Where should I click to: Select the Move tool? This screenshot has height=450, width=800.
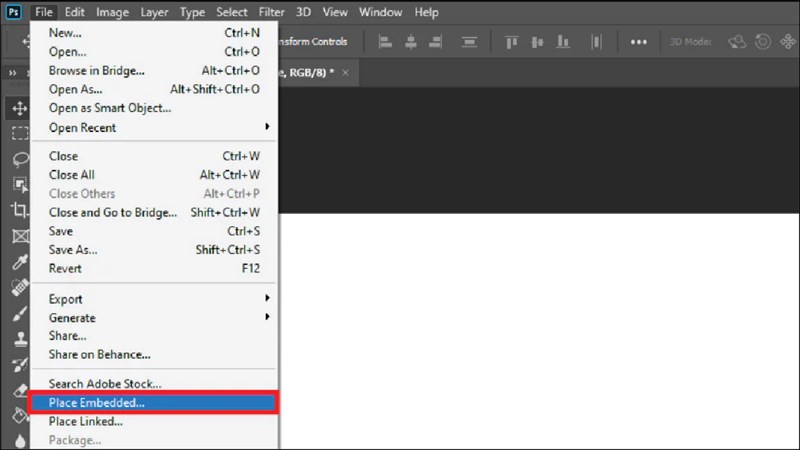pyautogui.click(x=19, y=108)
